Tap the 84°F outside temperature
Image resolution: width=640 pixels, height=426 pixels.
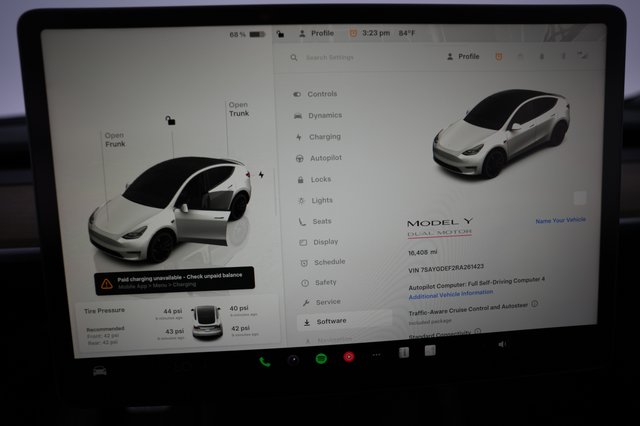tap(407, 33)
